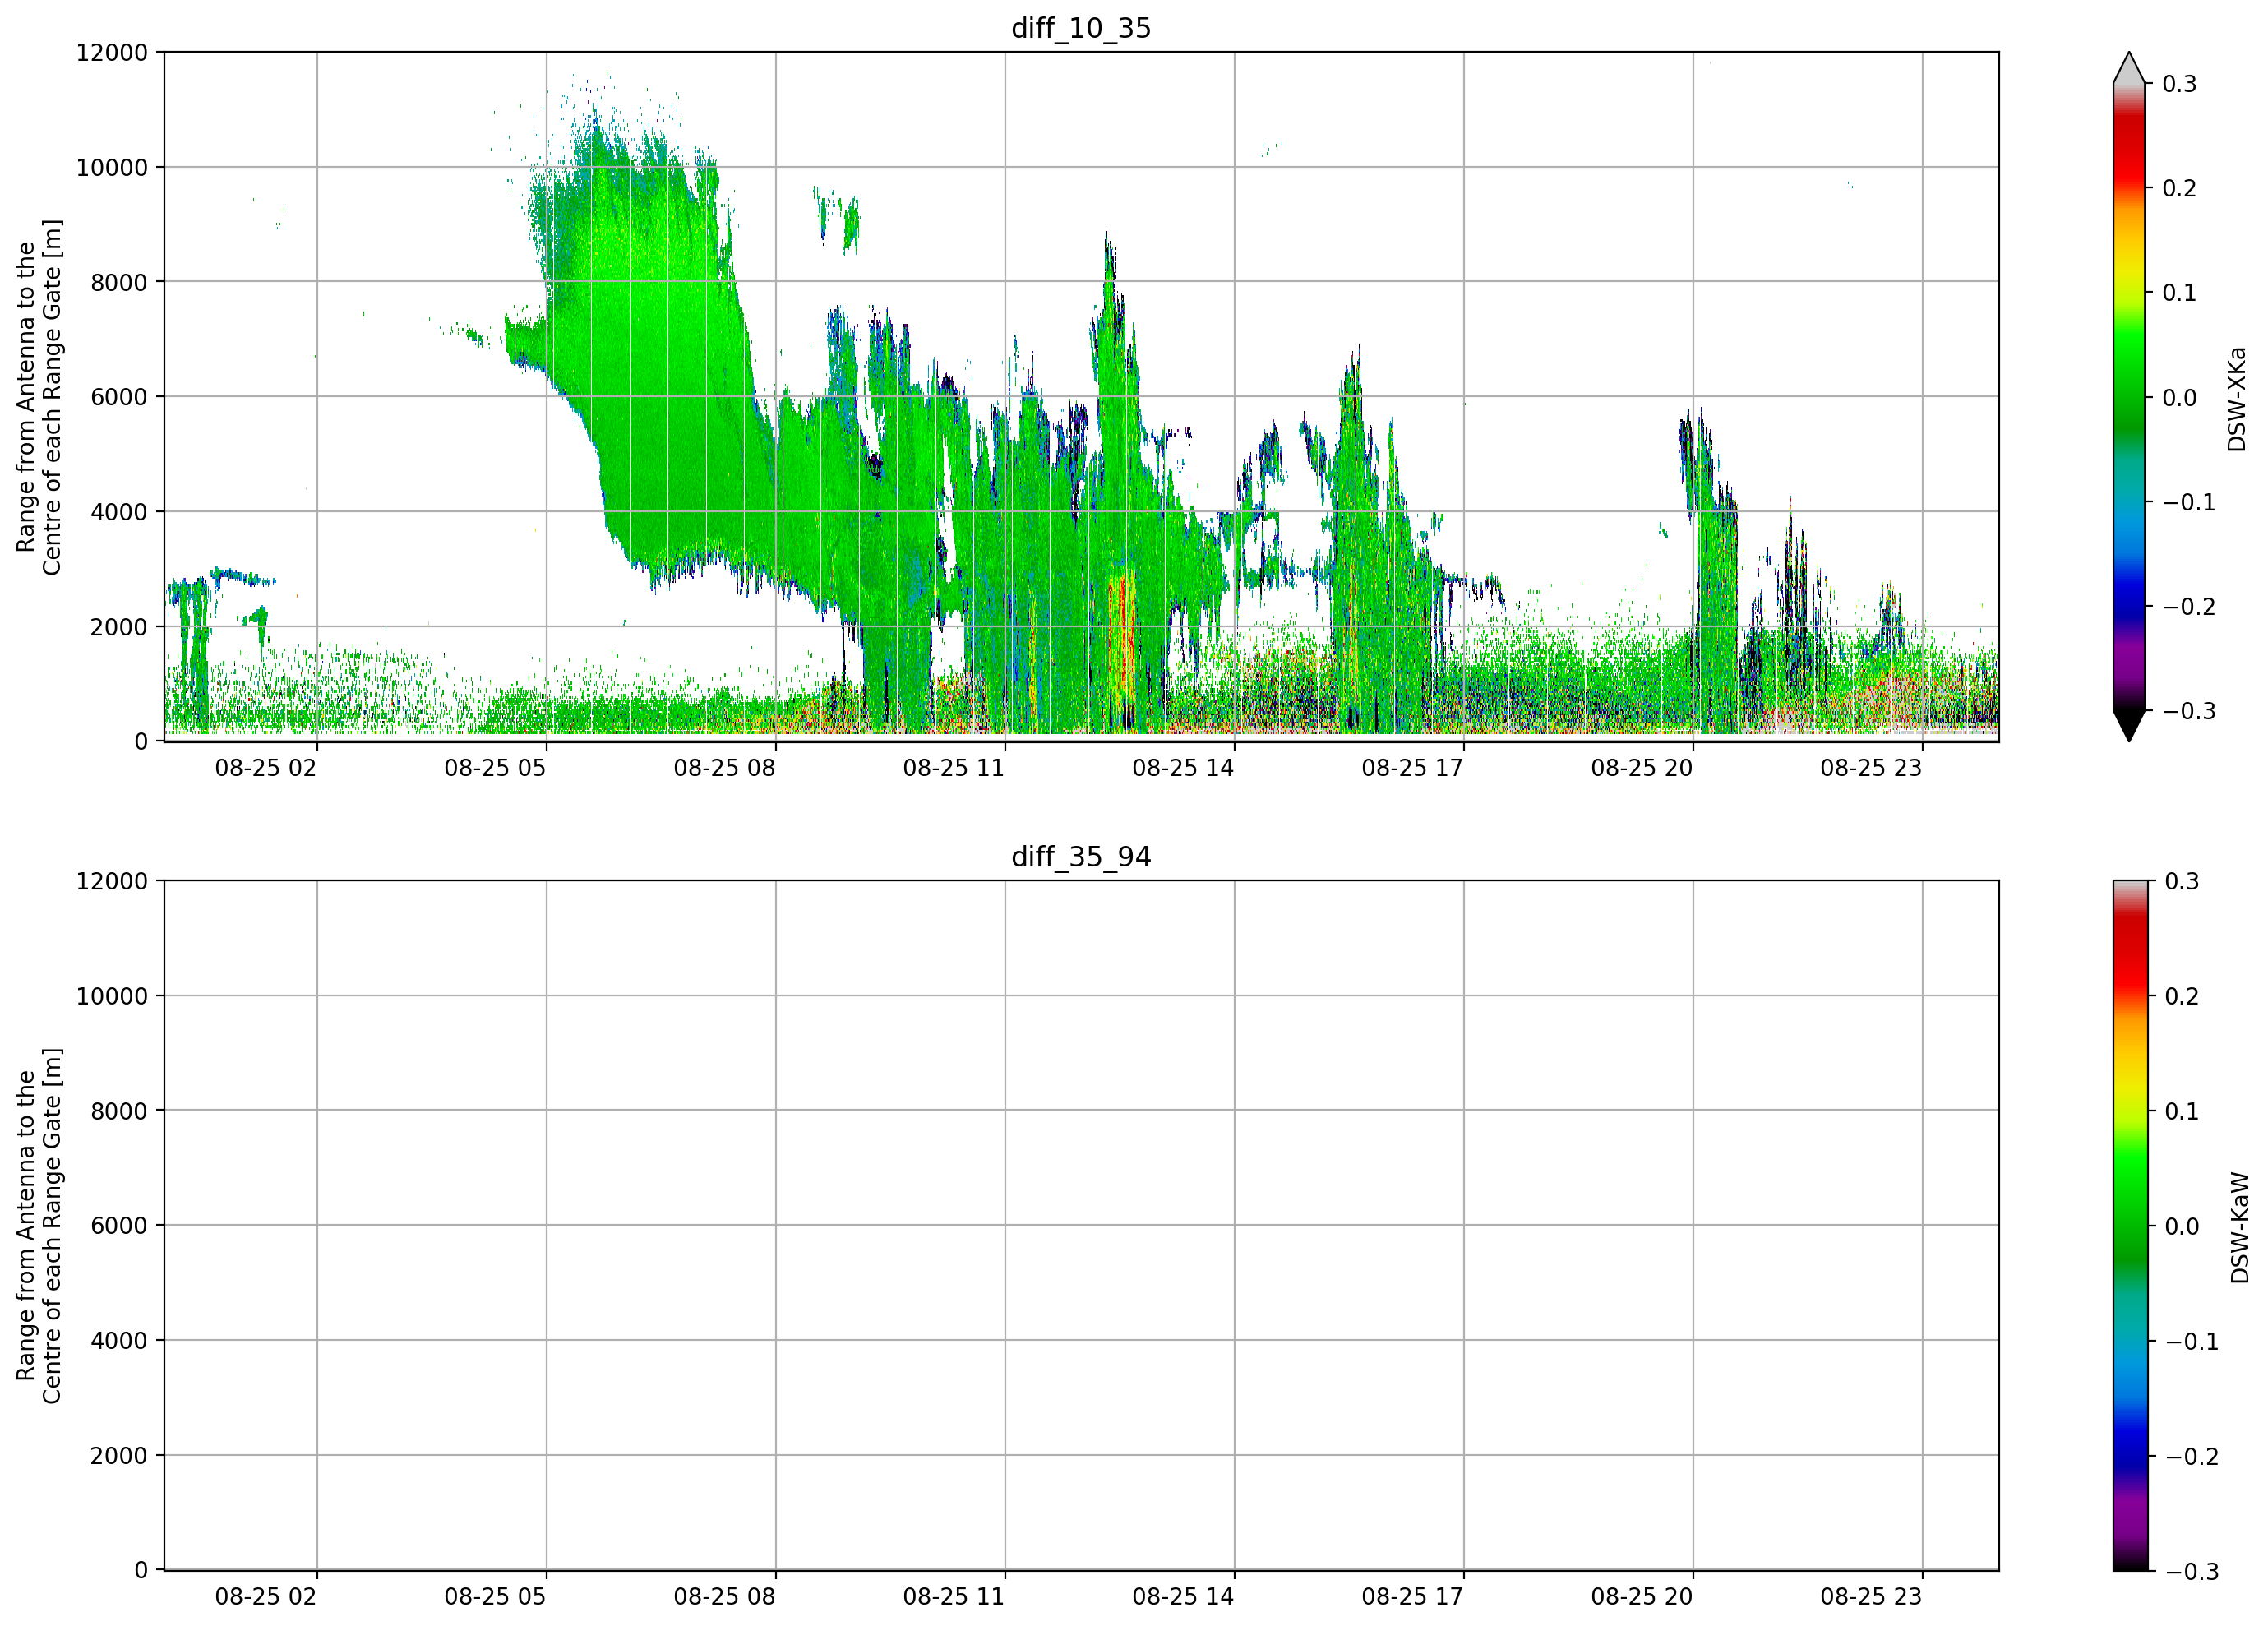
Task: Click the 10000 y-tick of diff_35_94
Action: tap(112, 996)
